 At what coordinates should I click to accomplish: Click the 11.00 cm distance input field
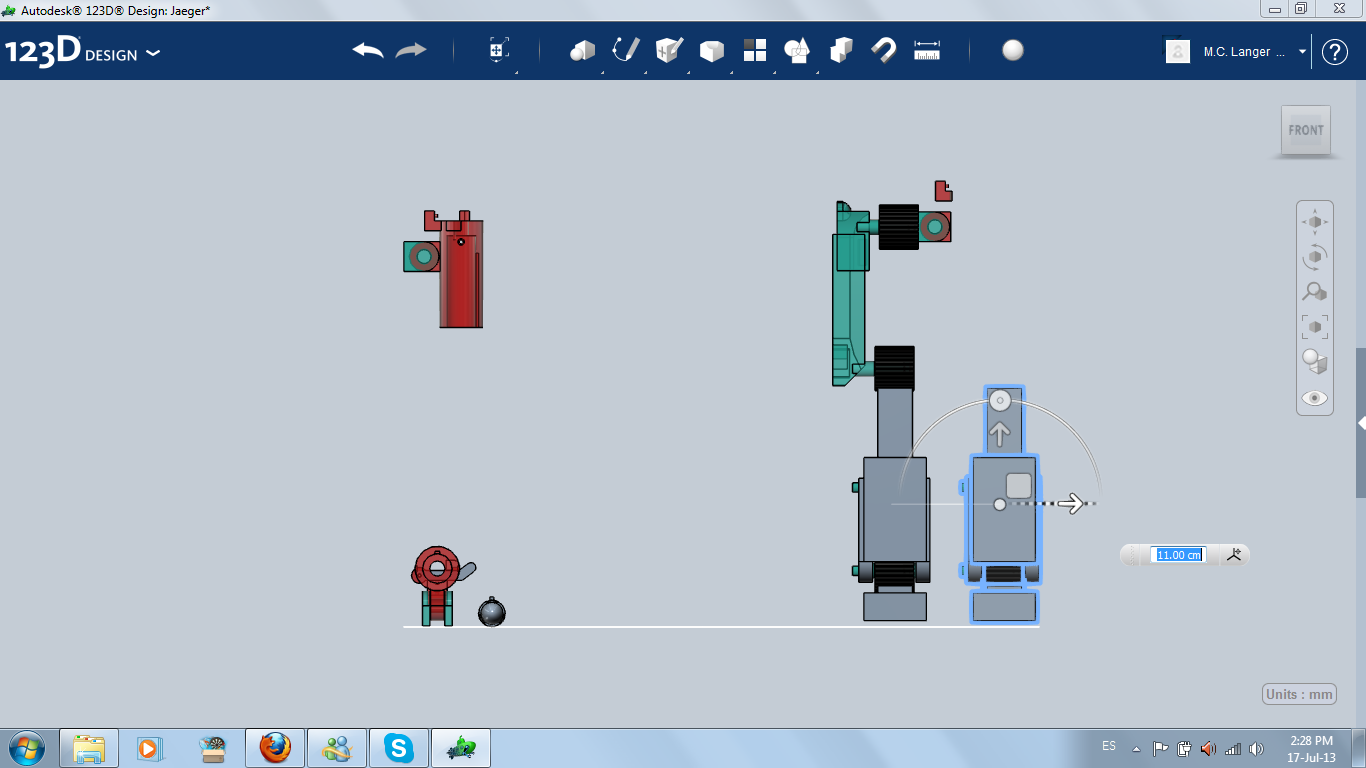coord(1178,555)
